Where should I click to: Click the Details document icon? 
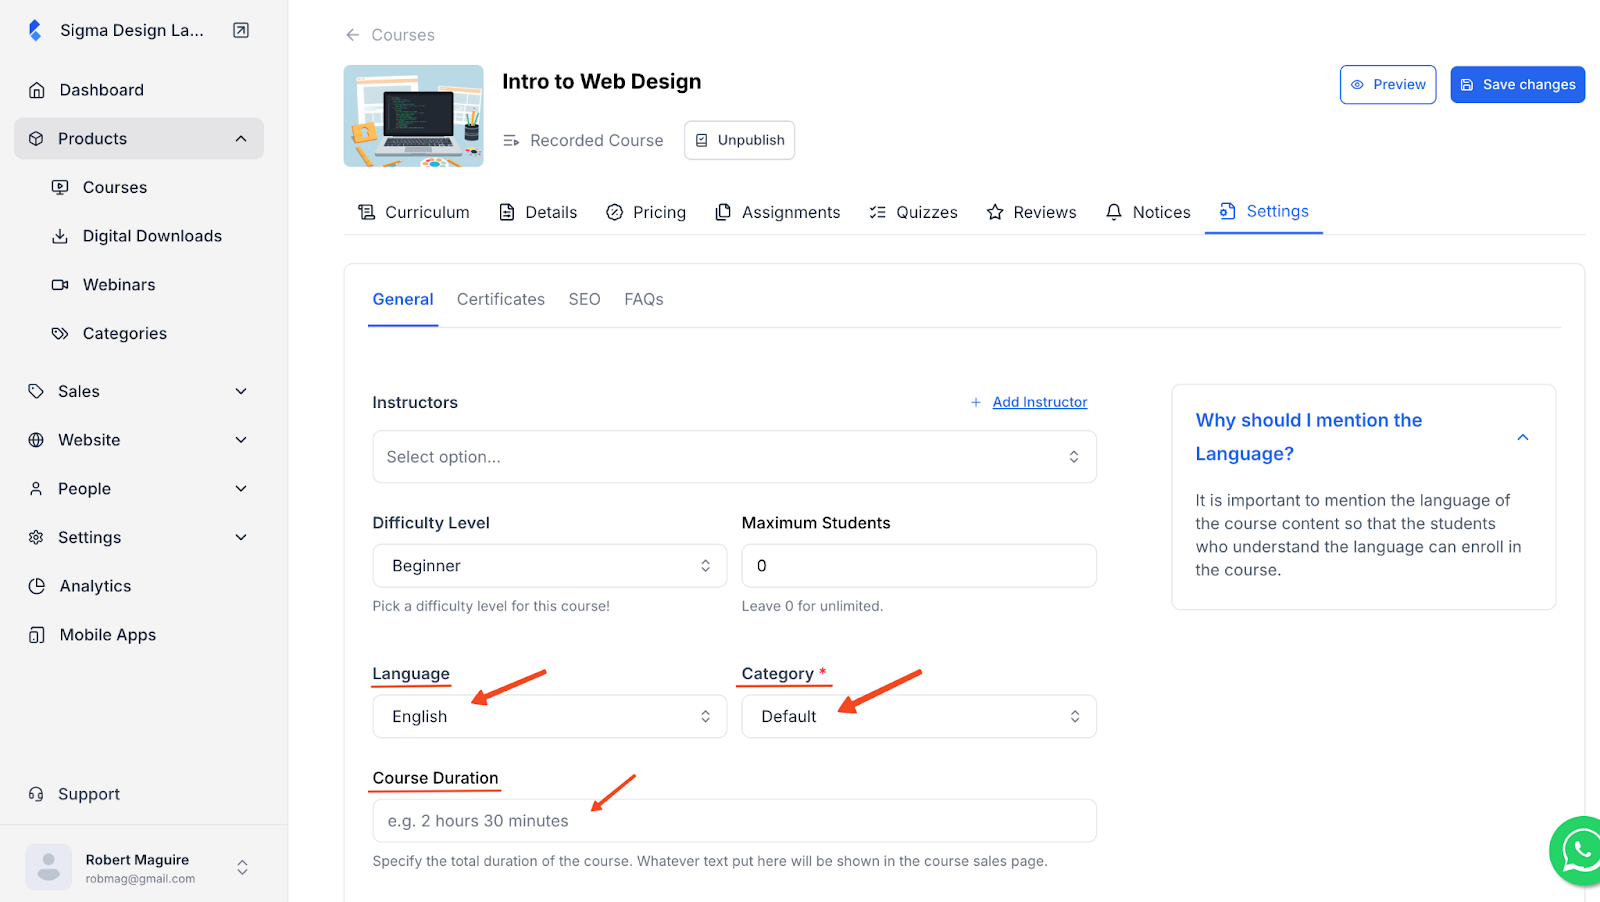(x=507, y=212)
